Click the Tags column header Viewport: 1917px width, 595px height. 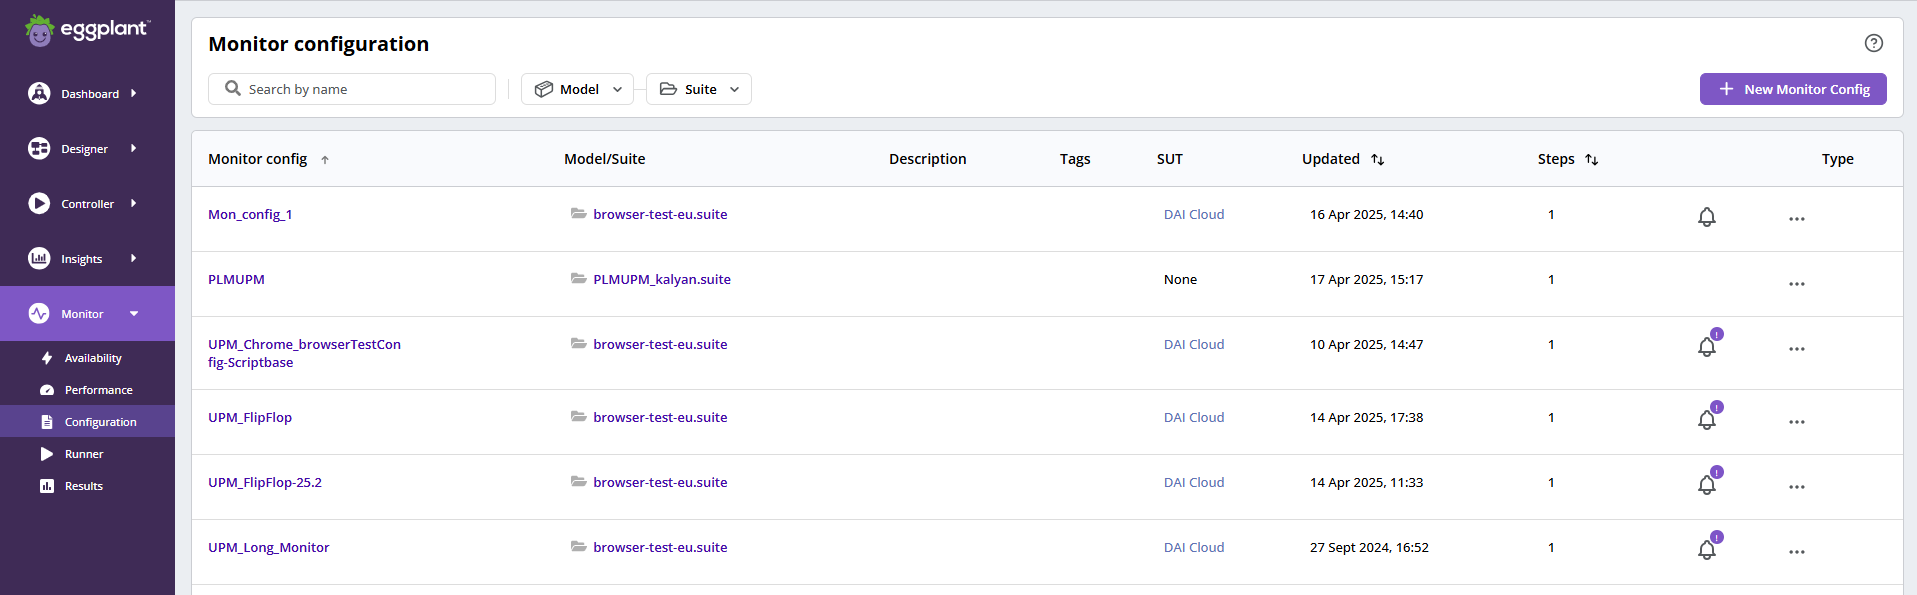[1075, 159]
